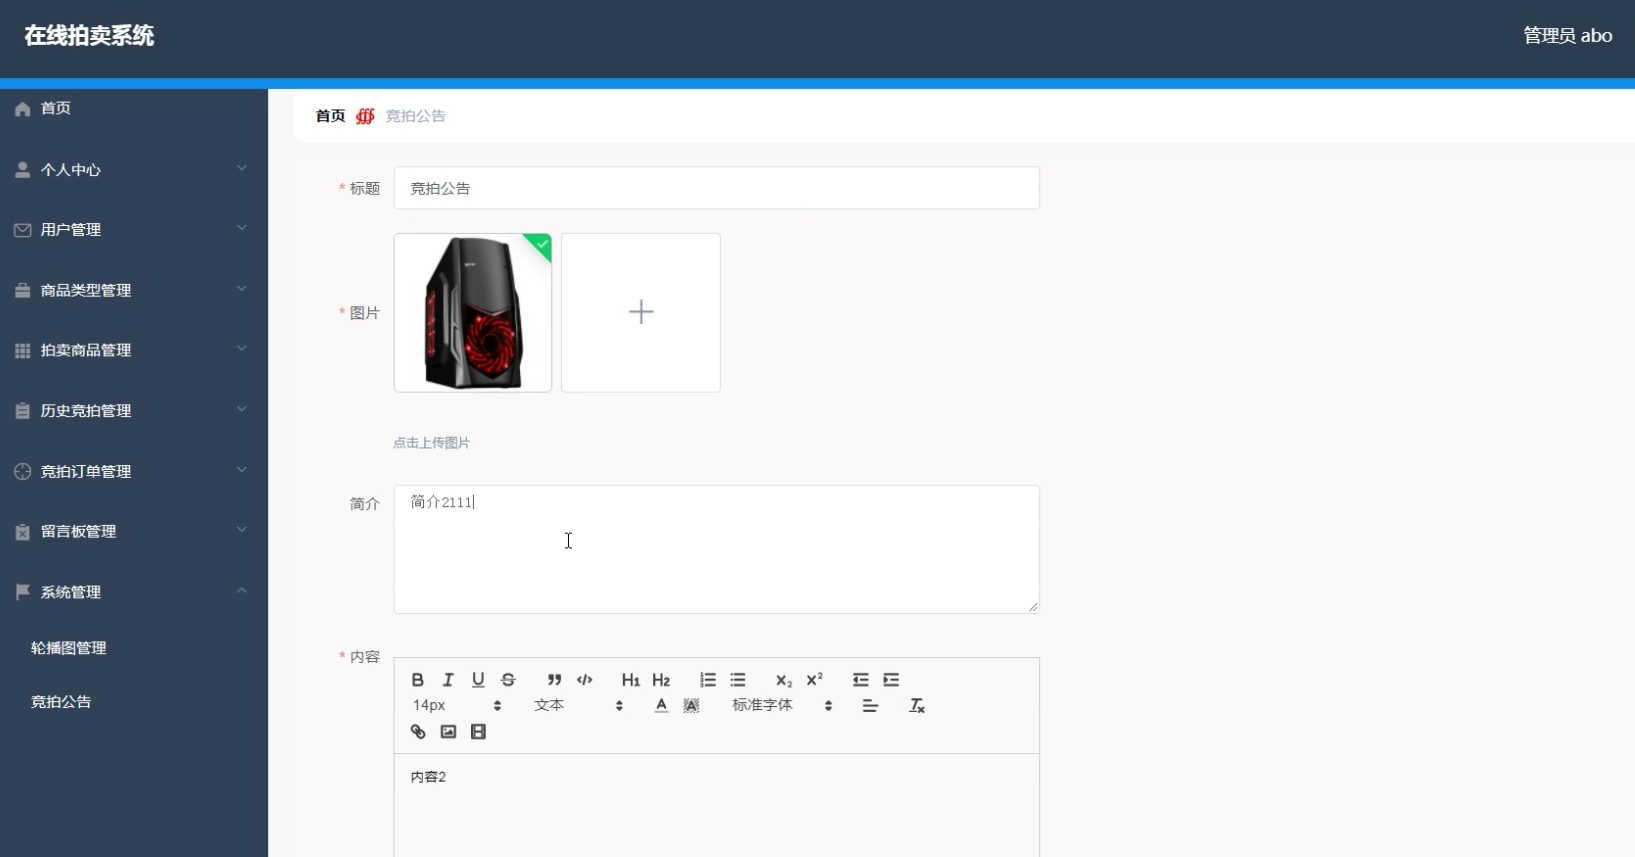Image resolution: width=1635 pixels, height=857 pixels.
Task: Click the 管理员 abo account label
Action: point(1567,36)
